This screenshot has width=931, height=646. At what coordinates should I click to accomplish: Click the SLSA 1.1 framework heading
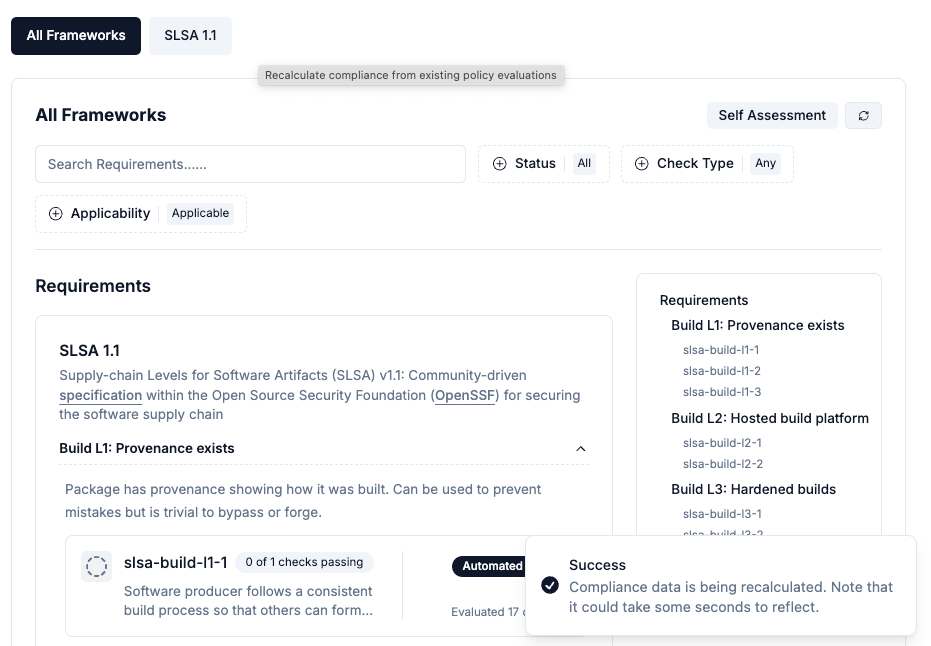coord(89,351)
